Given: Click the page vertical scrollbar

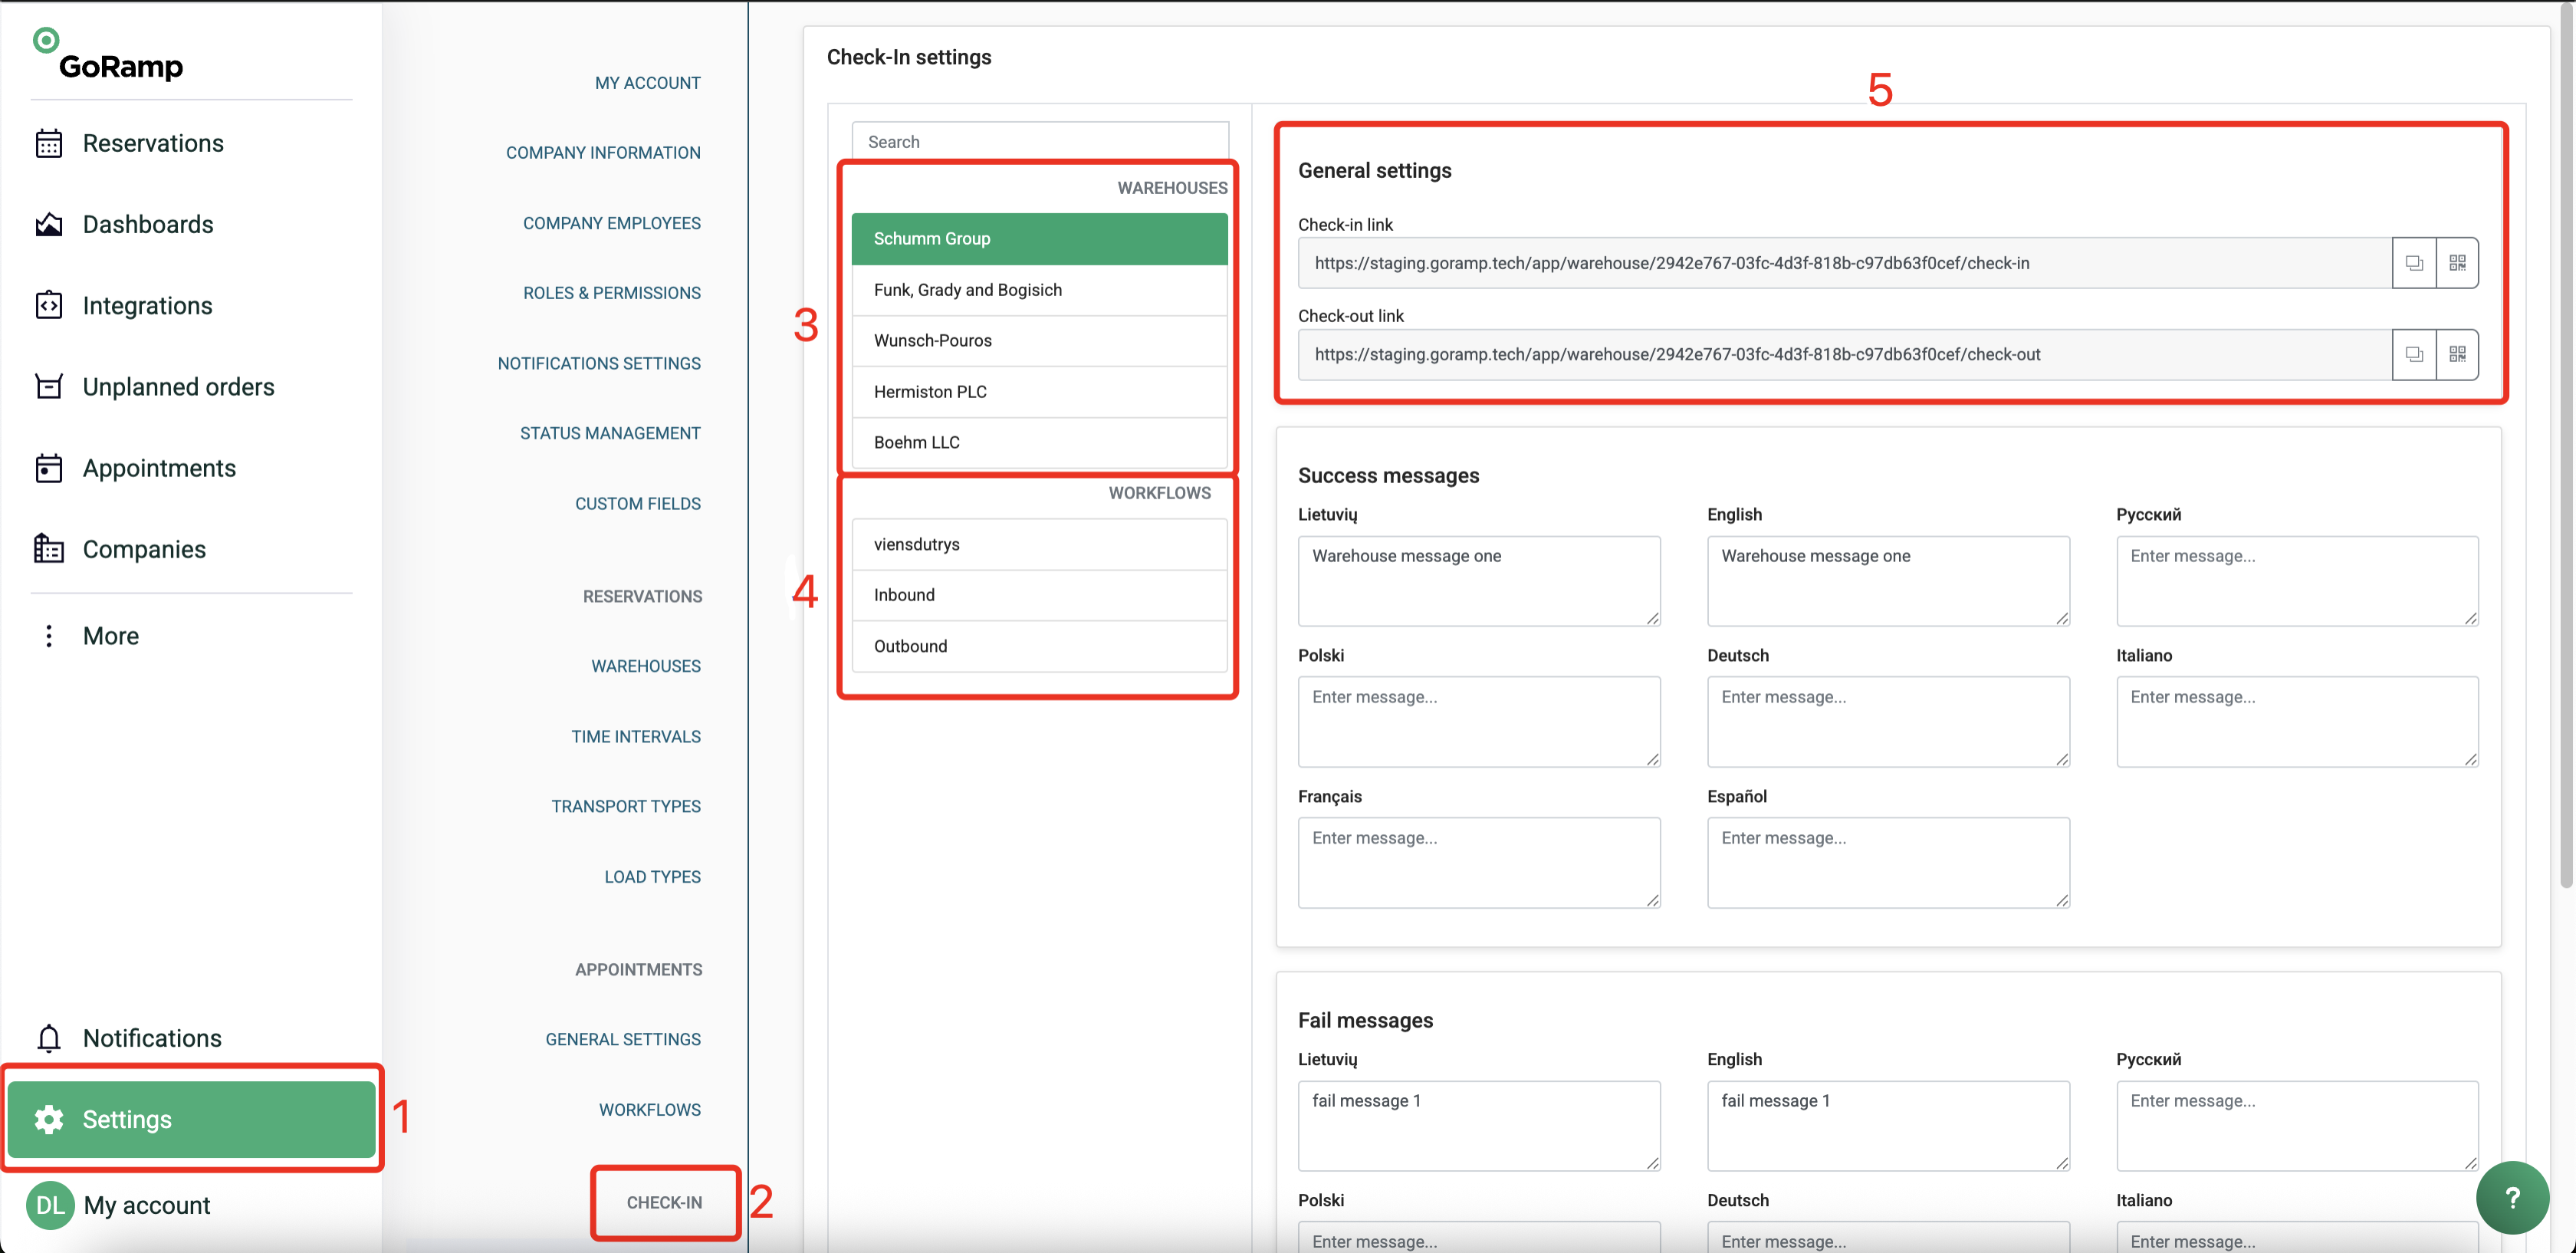Looking at the screenshot, I should point(2566,445).
